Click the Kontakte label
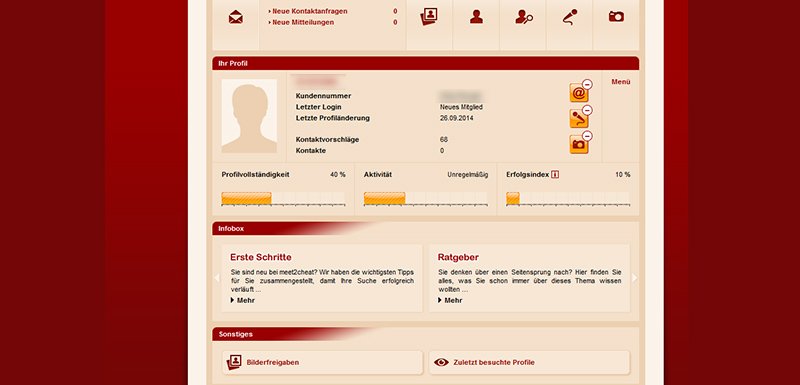800x385 pixels. tap(311, 151)
